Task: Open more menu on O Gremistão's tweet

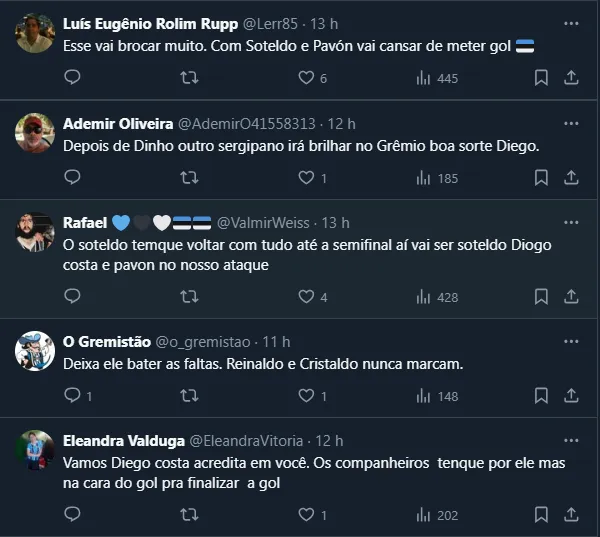Action: pos(571,340)
